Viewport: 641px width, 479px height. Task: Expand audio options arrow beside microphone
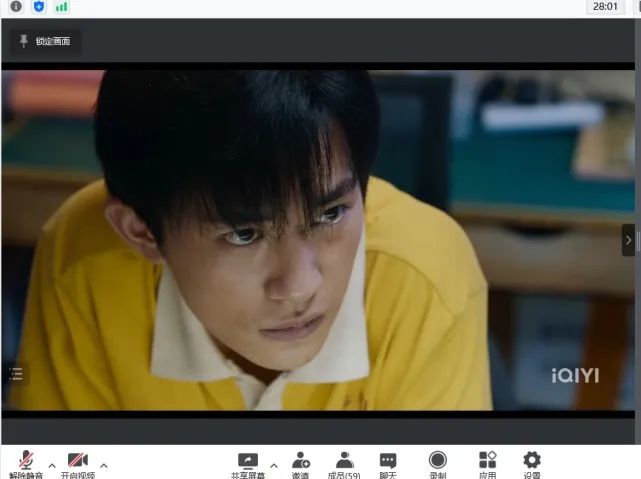pyautogui.click(x=52, y=465)
